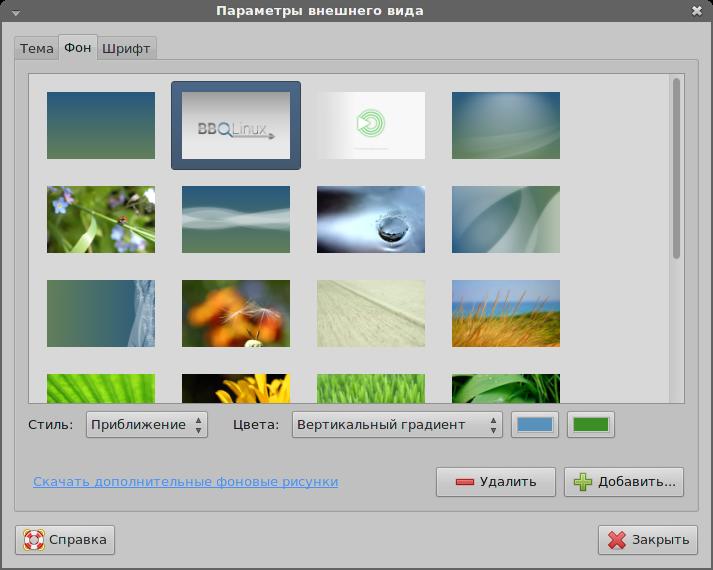Open the window menu arrow in title bar
The height and width of the screenshot is (570, 713).
16,13
